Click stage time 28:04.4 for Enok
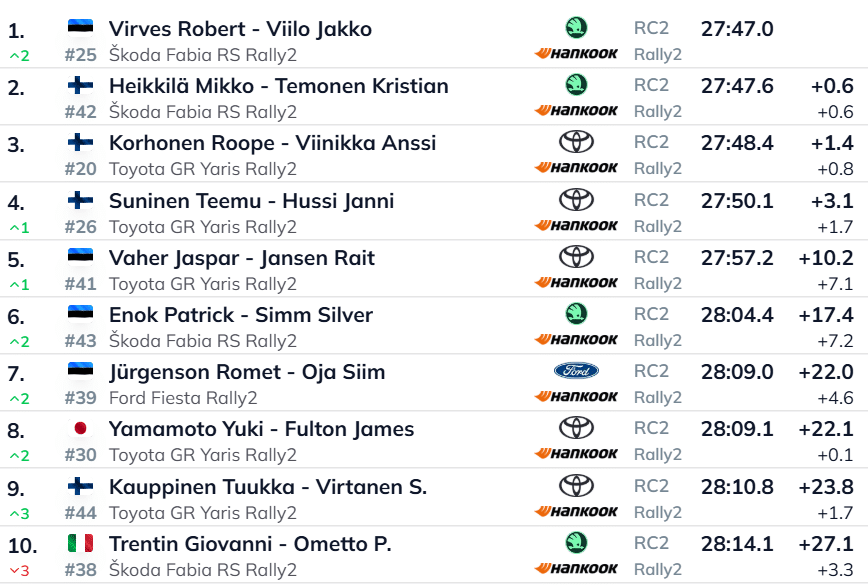 pyautogui.click(x=737, y=315)
